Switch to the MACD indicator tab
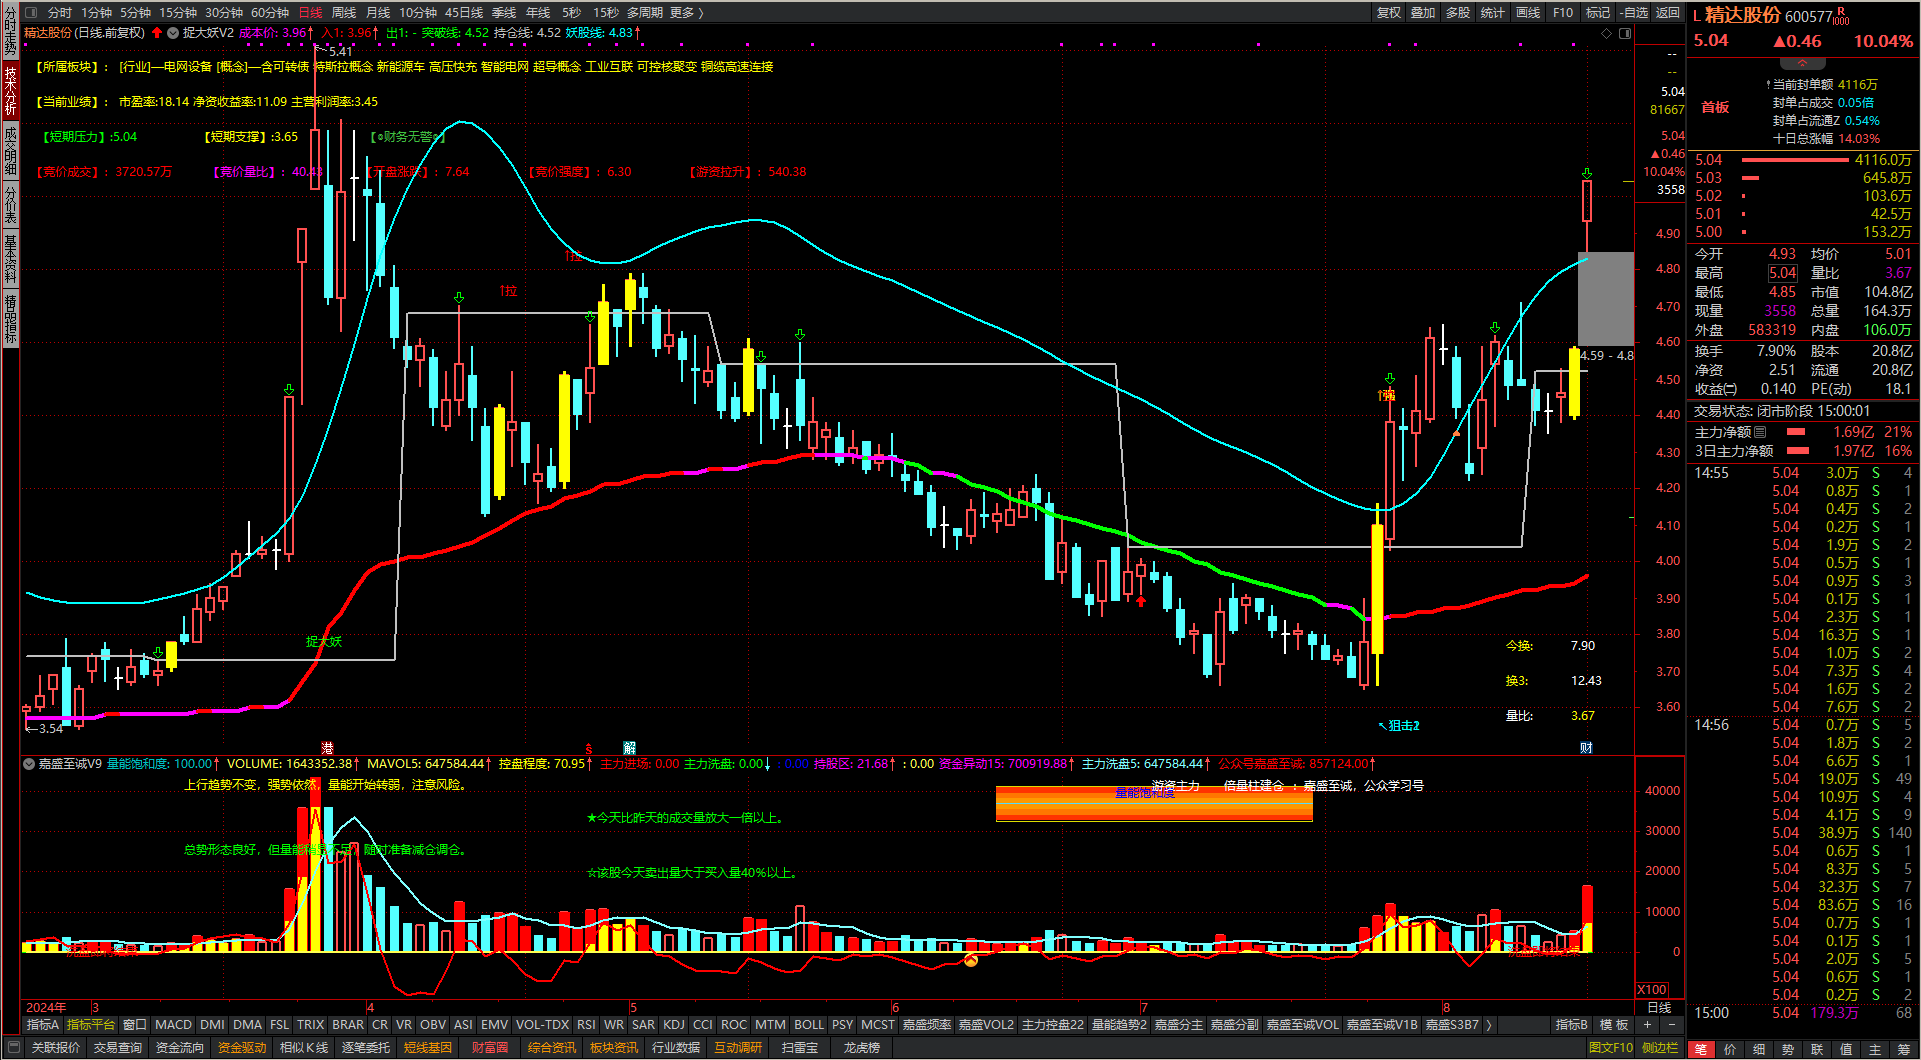 pyautogui.click(x=173, y=1025)
